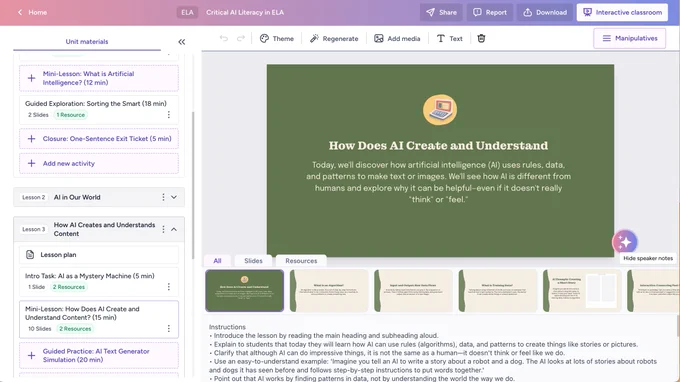Open the Share button

[441, 13]
